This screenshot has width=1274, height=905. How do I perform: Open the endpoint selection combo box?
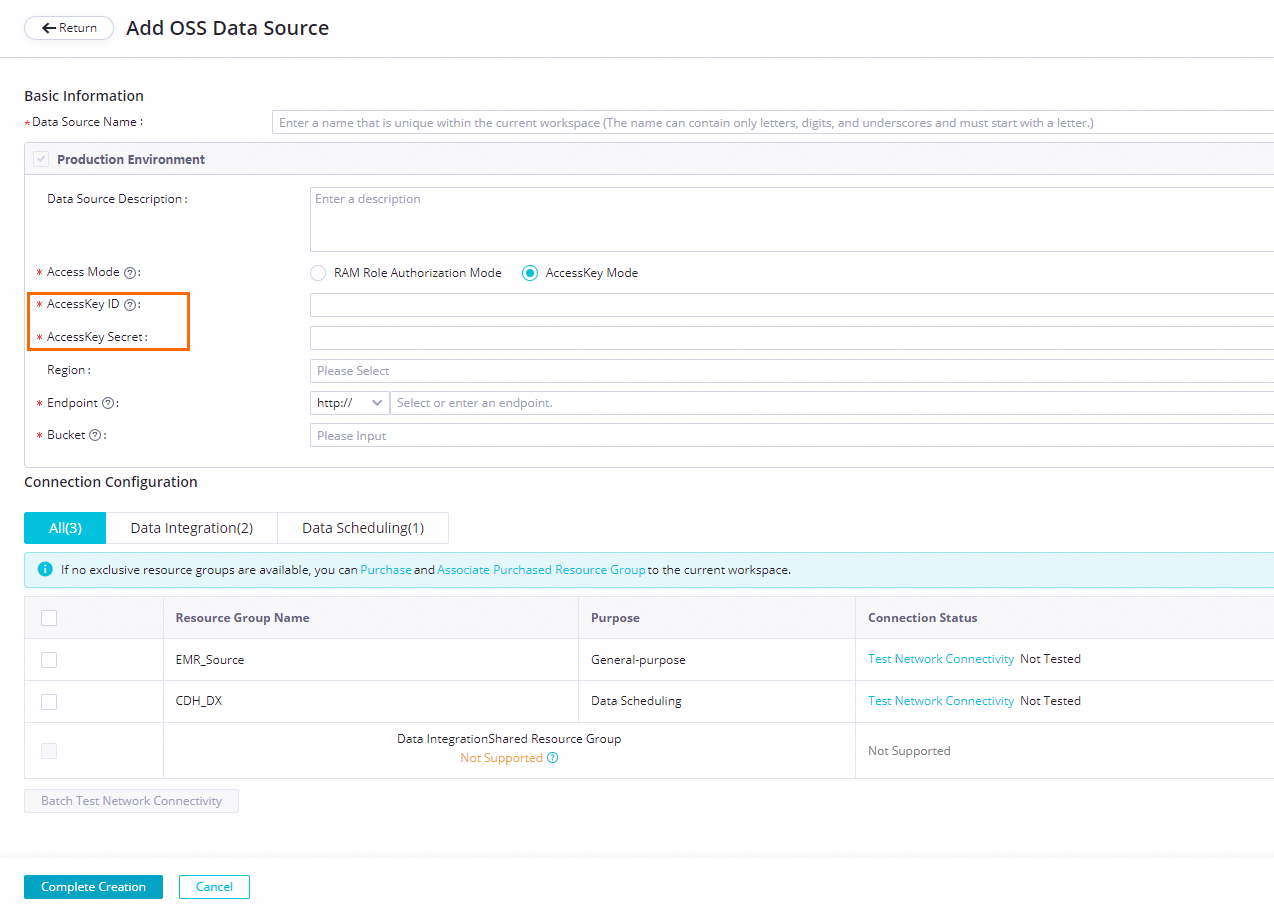pos(830,403)
